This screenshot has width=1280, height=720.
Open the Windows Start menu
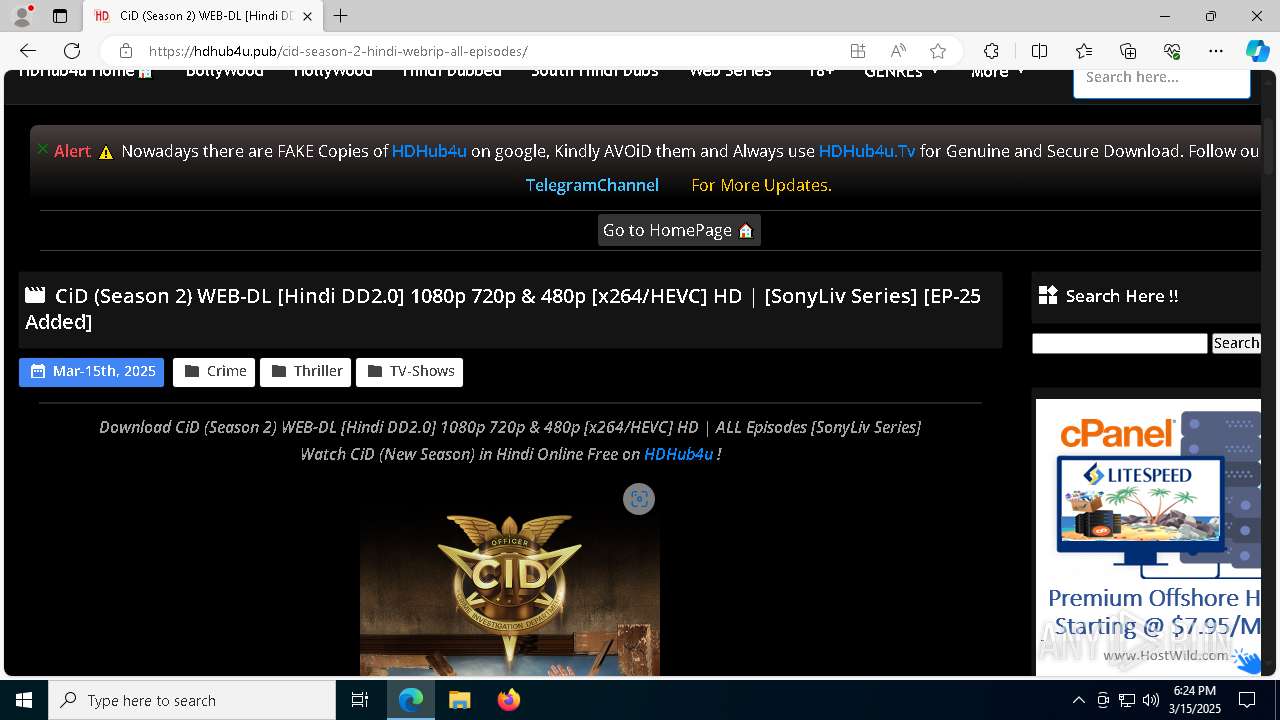tap(24, 700)
